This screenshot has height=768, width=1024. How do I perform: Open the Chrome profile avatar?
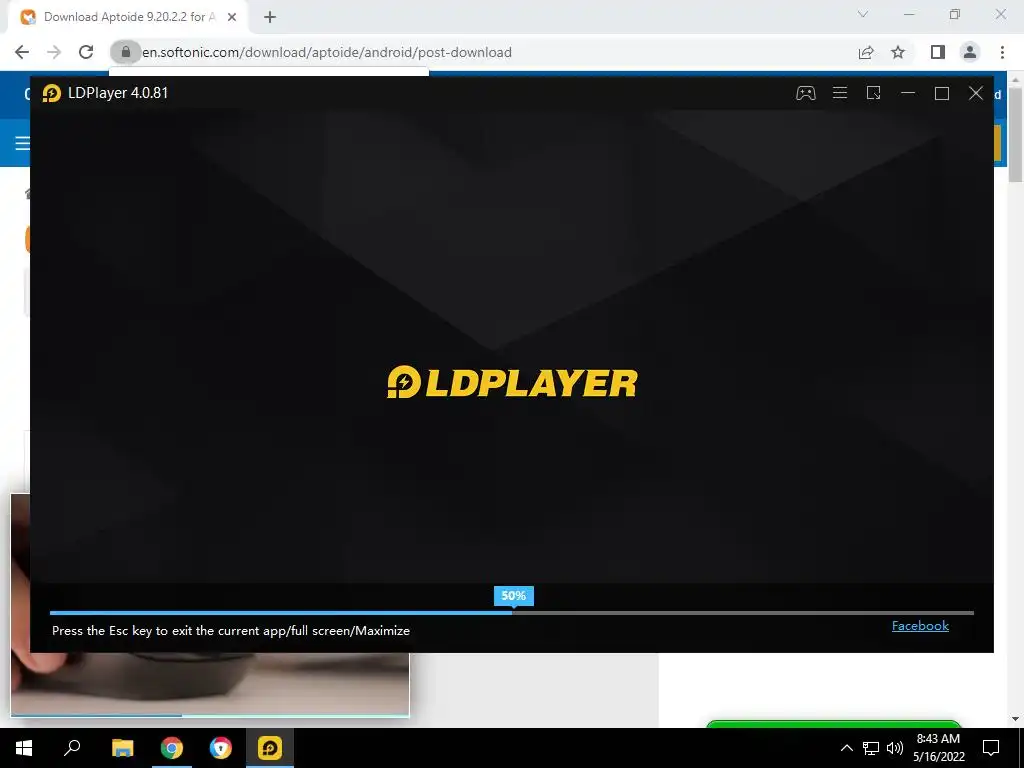coord(970,52)
